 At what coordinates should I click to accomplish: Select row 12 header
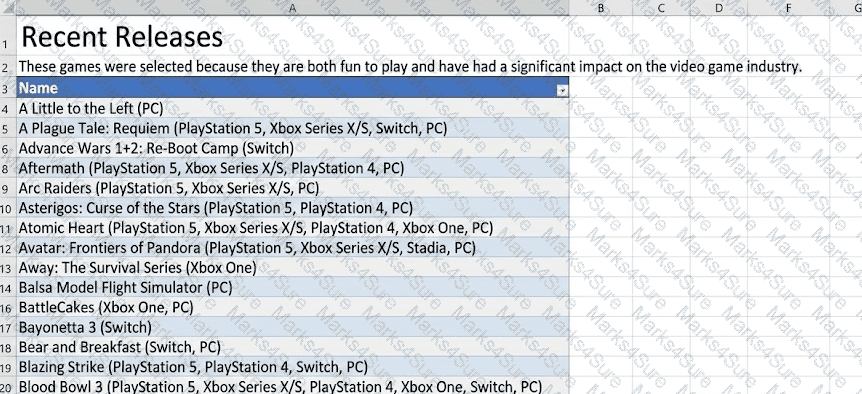[8, 248]
